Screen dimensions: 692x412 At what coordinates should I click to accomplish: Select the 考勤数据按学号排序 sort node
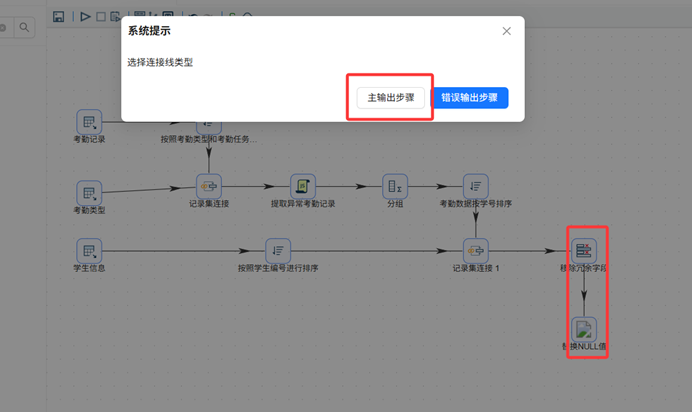[476, 187]
